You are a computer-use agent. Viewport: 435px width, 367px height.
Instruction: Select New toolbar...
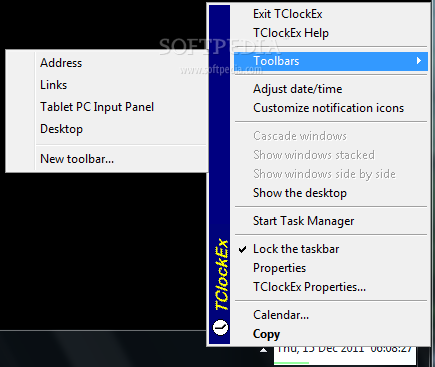click(x=107, y=159)
